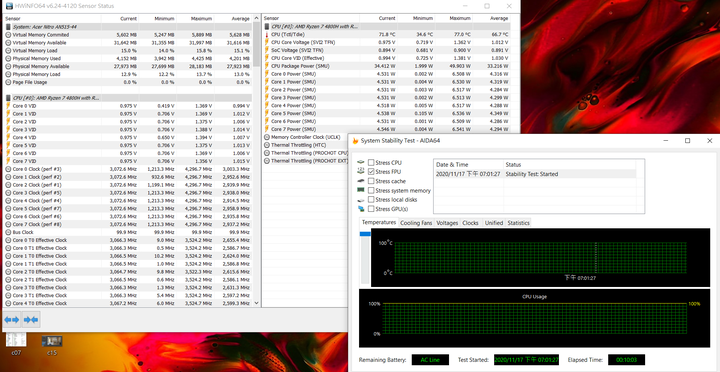Click the icon beside Virtual Memory Commited

(8, 35)
